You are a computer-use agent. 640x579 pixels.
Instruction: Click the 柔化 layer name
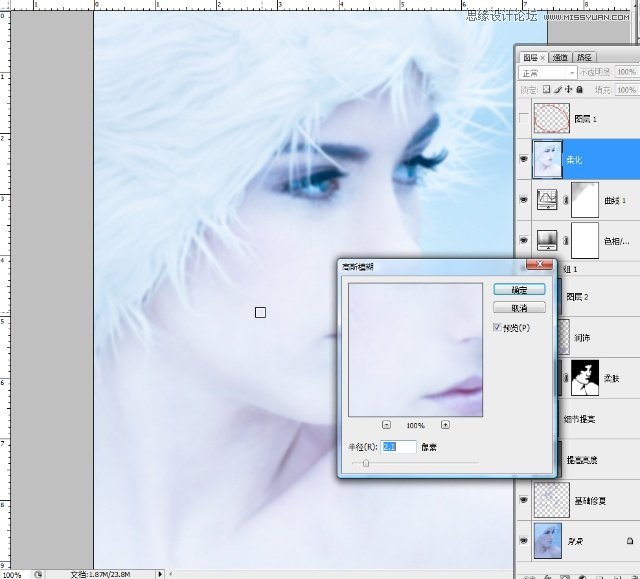point(574,160)
